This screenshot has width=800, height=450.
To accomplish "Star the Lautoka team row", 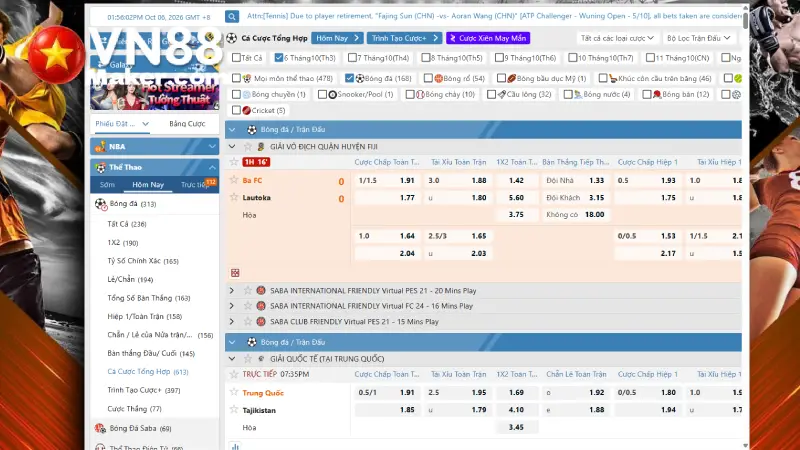I will (x=234, y=197).
